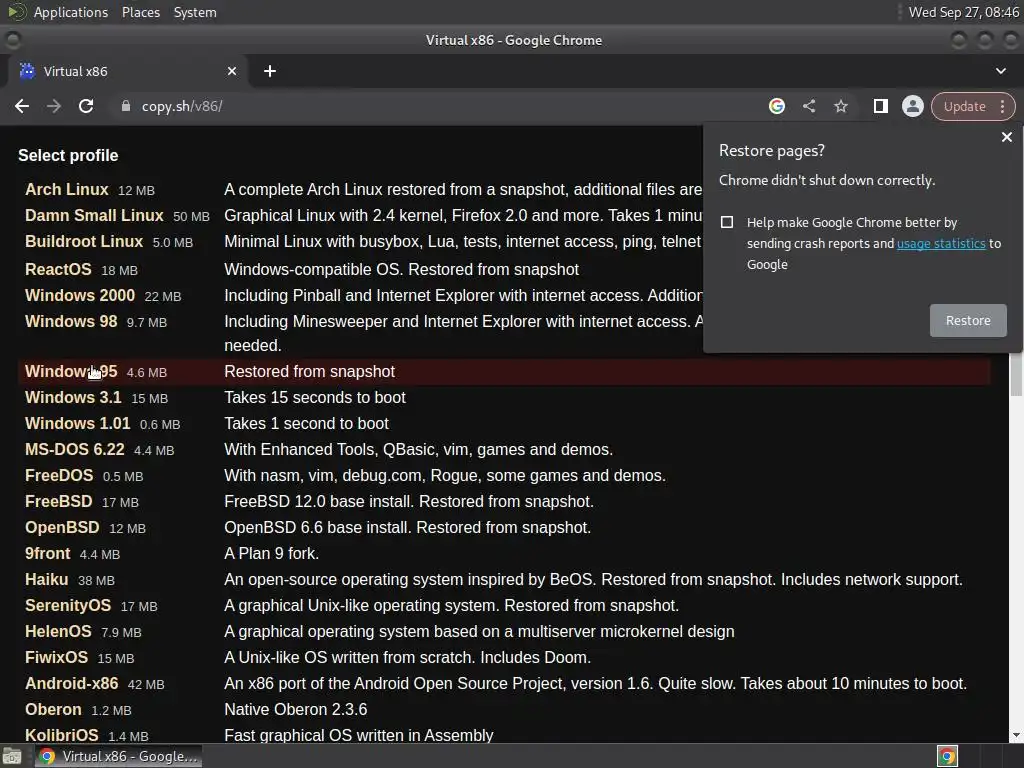Click the scrollbar down arrow
The width and height of the screenshot is (1024, 768).
pyautogui.click(x=1016, y=735)
